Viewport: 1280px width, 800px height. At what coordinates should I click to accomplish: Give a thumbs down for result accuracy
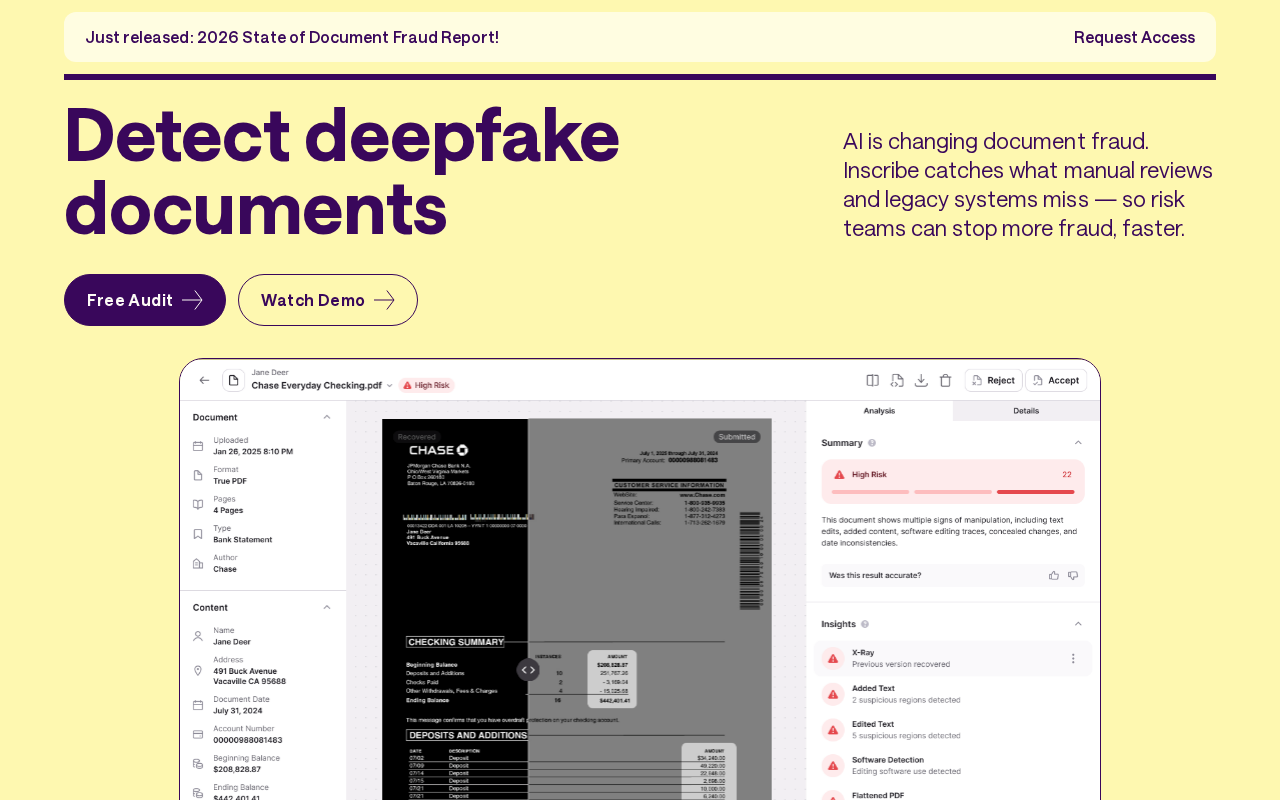1073,576
